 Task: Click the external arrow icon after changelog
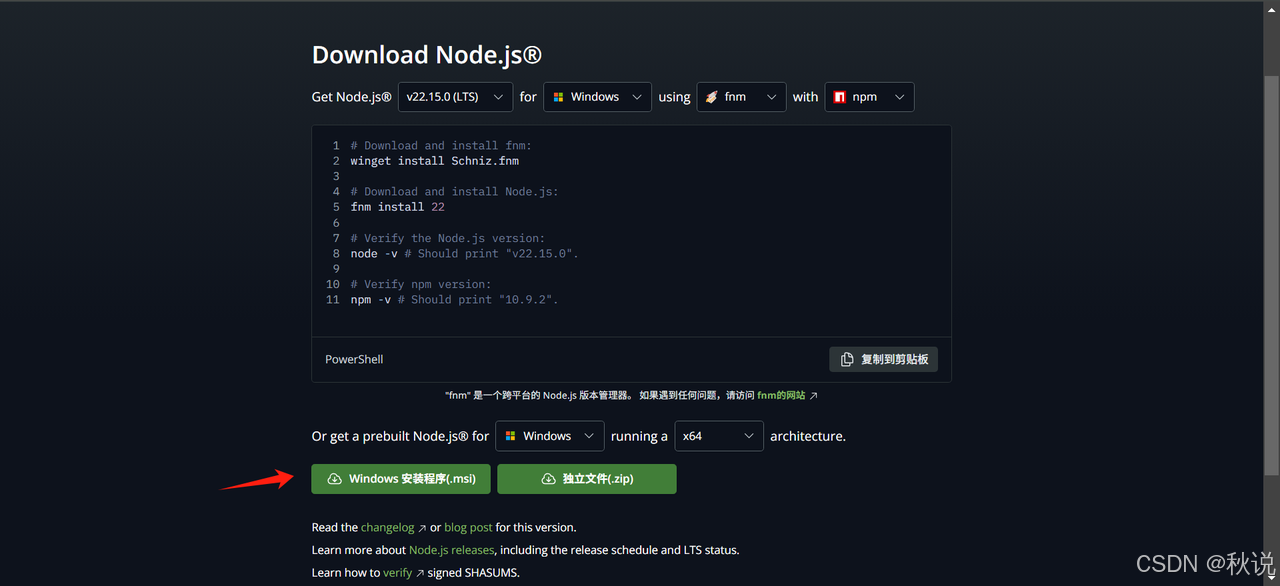tap(422, 528)
